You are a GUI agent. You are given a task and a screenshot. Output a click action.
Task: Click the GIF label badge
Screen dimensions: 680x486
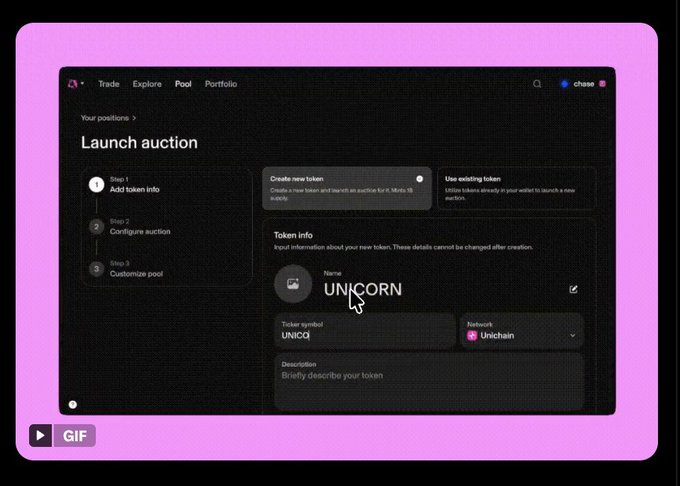point(75,436)
